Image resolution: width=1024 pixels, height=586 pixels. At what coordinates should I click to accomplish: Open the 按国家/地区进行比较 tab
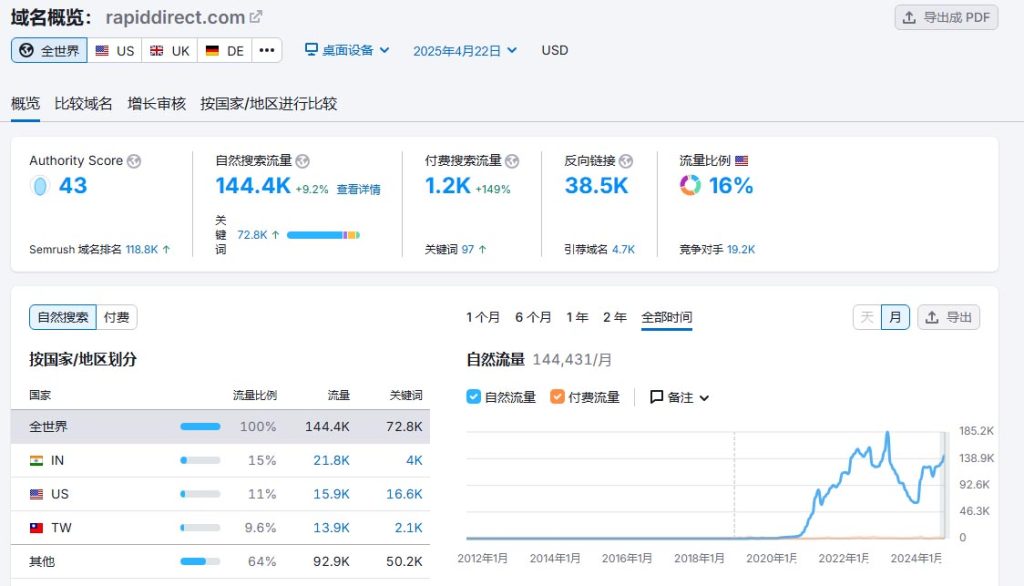[268, 103]
